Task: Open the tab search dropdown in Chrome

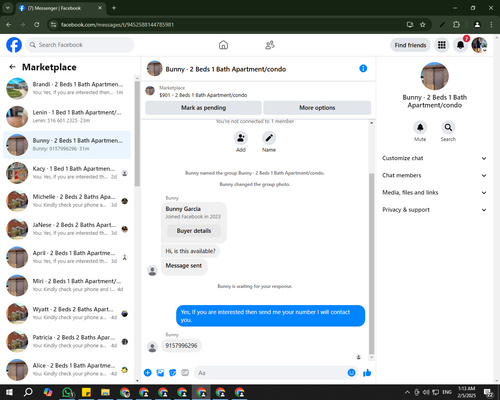Action: tap(7, 8)
